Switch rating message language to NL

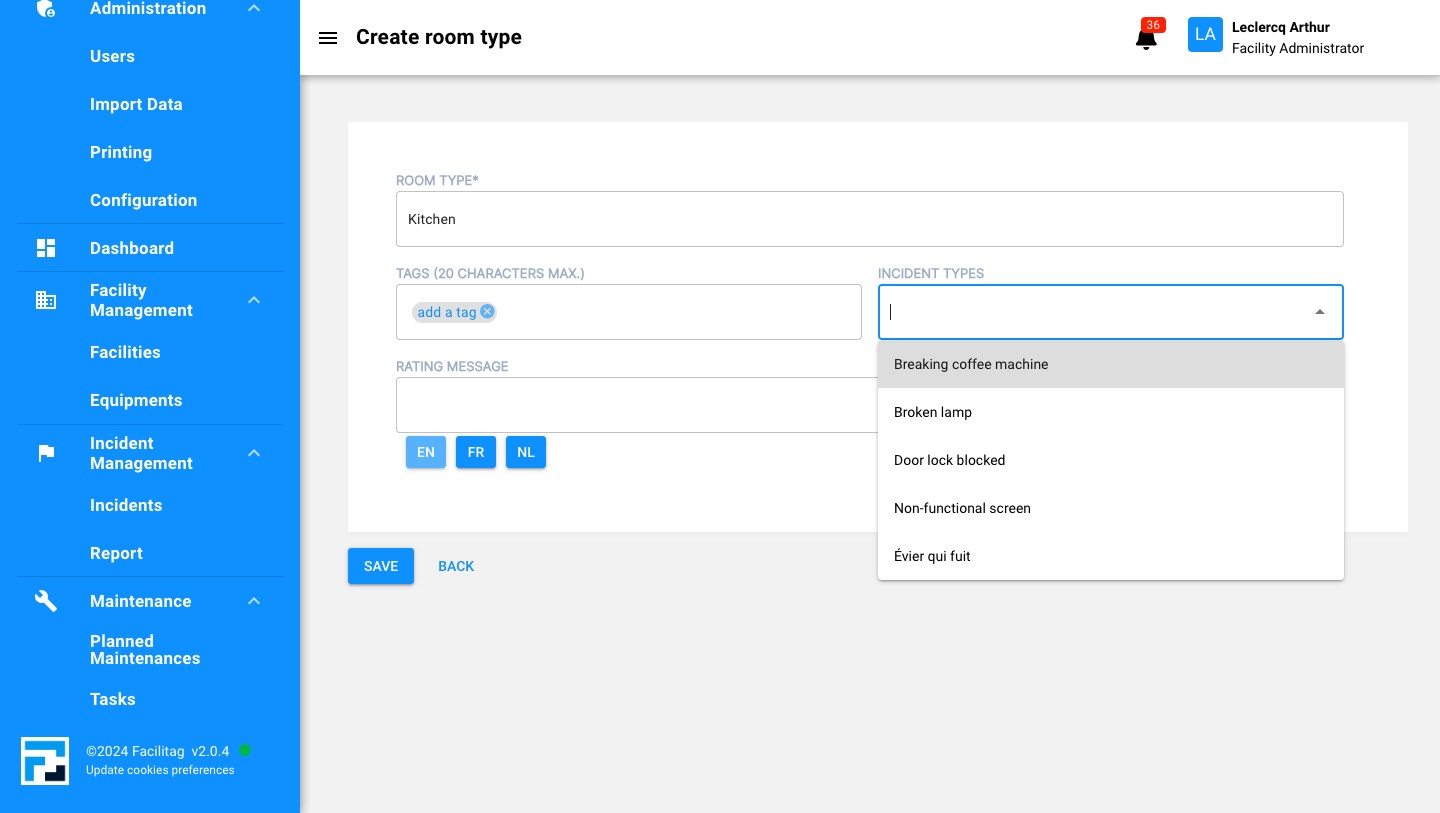pos(526,452)
